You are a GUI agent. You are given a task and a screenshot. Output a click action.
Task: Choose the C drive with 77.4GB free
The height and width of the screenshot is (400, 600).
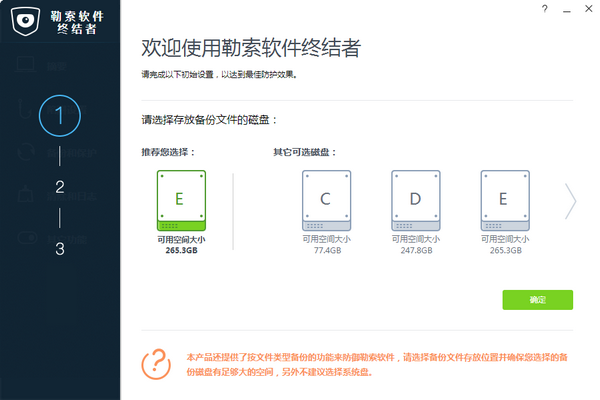click(x=326, y=201)
